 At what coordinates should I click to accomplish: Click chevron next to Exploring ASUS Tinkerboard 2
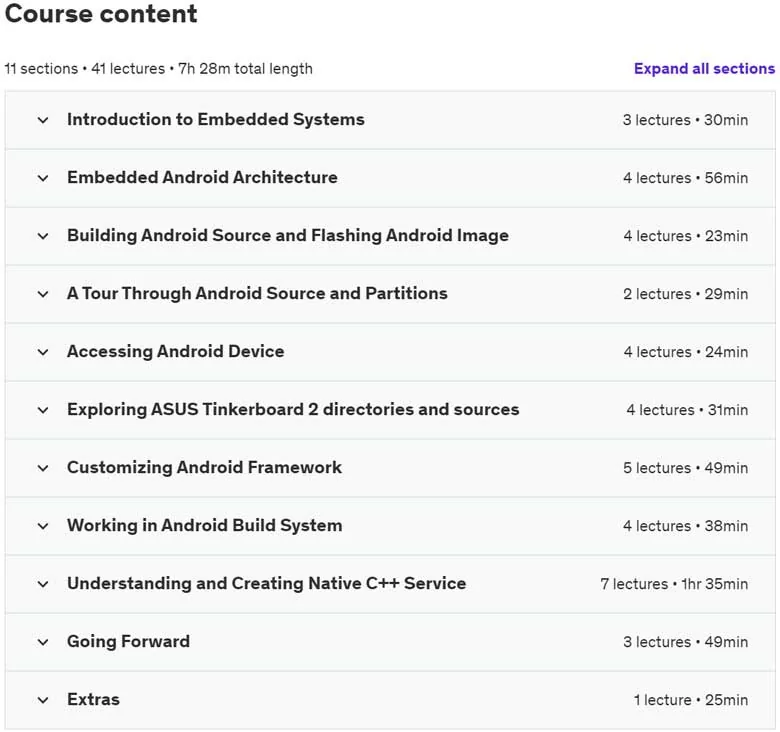(43, 410)
